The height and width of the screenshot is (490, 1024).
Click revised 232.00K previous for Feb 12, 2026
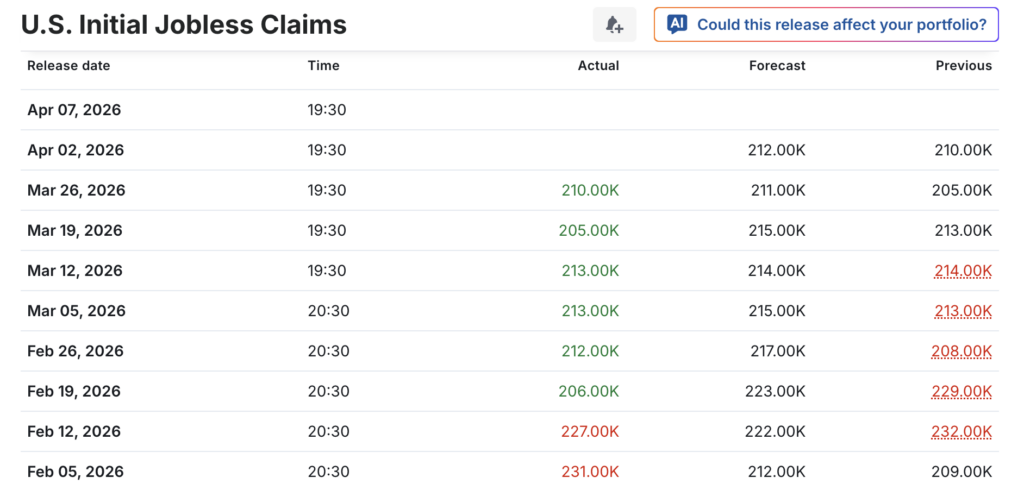[x=962, y=431]
